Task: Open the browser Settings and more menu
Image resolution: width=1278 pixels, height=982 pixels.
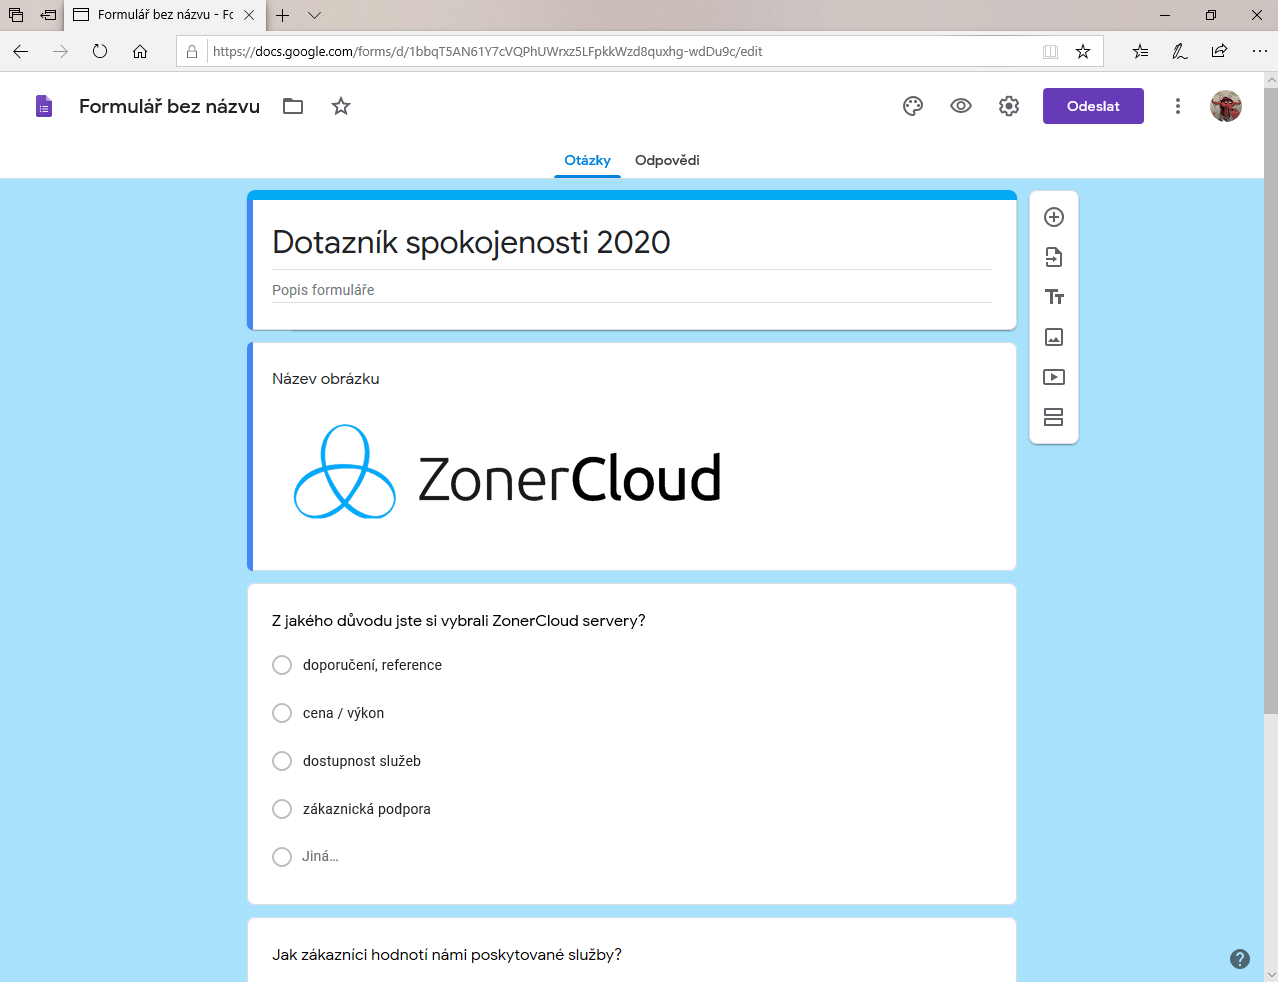Action: click(x=1259, y=51)
